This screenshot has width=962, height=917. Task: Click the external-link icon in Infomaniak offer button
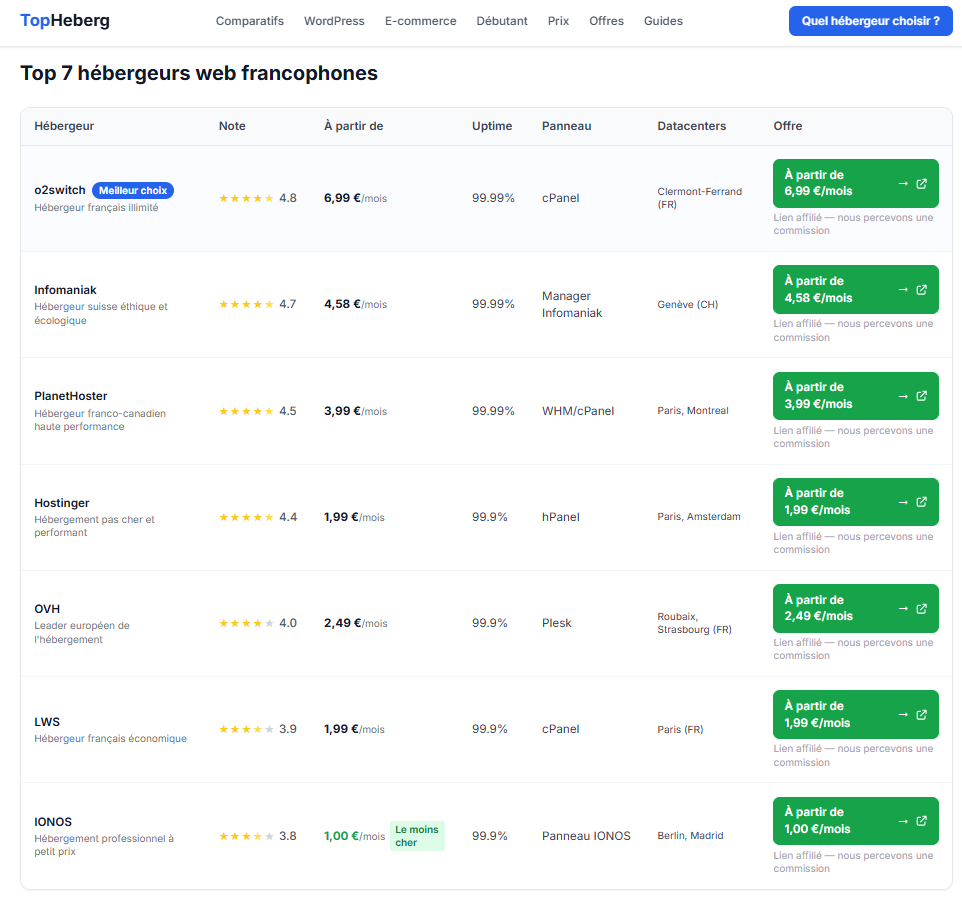coord(922,290)
